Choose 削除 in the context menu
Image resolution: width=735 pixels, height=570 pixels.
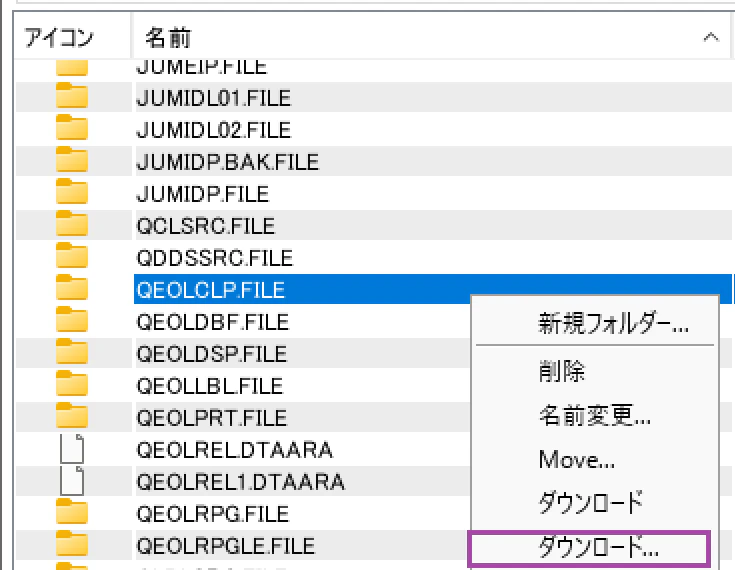[594, 371]
